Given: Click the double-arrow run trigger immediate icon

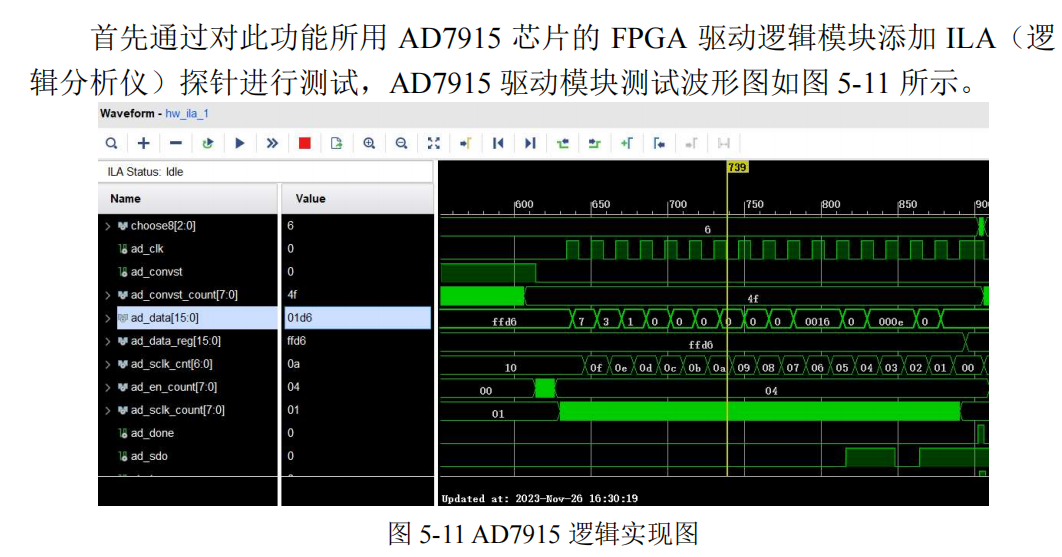Looking at the screenshot, I should pos(272,143).
